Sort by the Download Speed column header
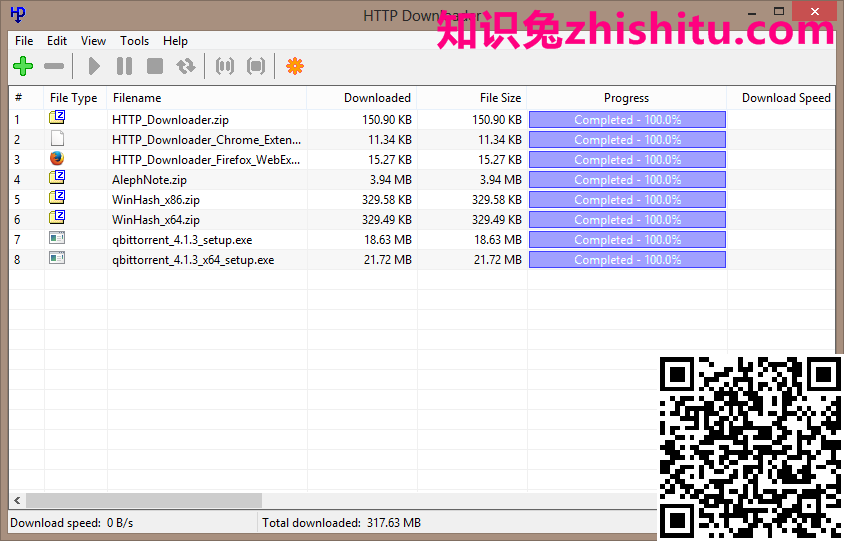844x541 pixels. 781,98
